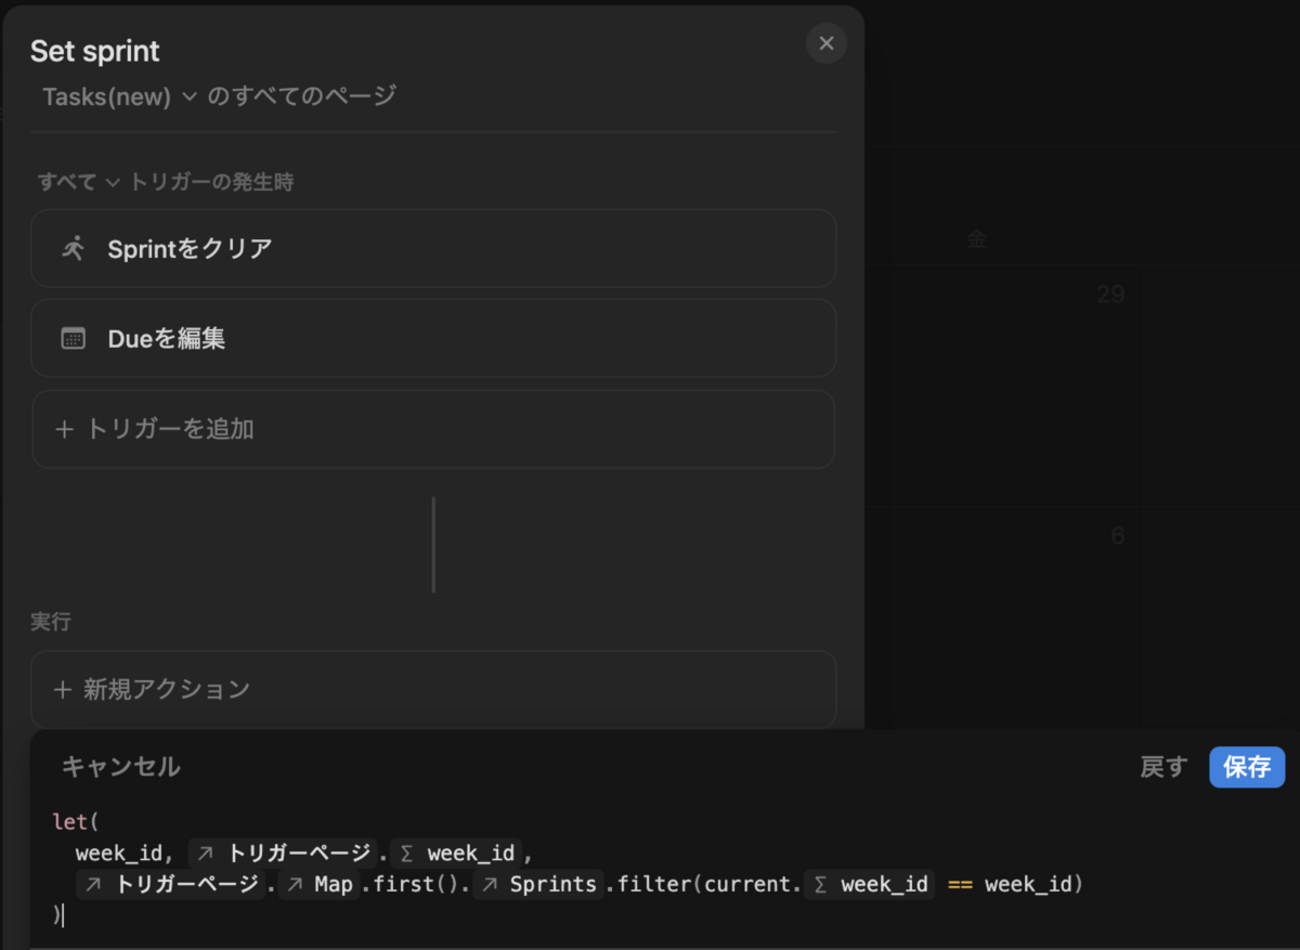Click the let( keyword in the formula

pos(75,822)
